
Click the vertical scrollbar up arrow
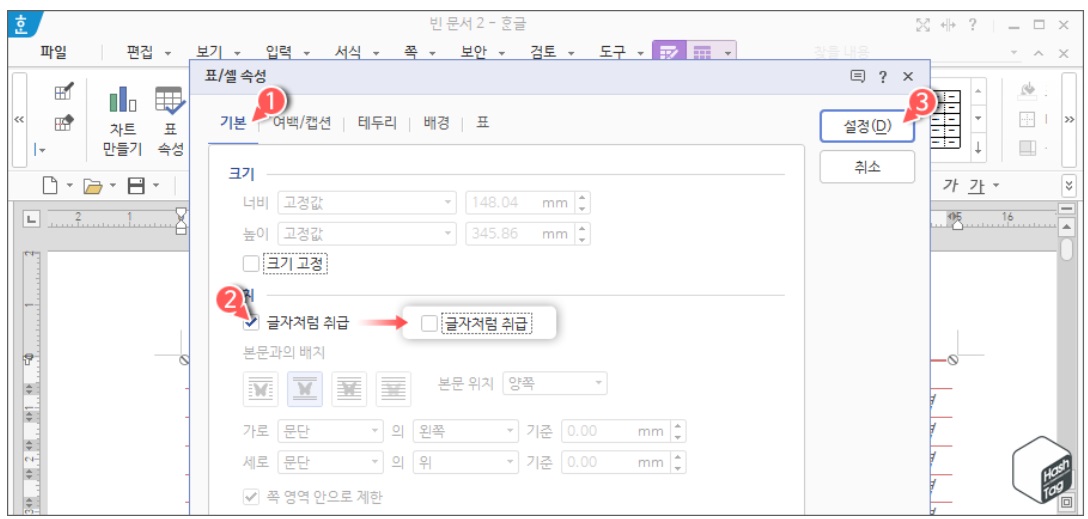pos(1066,226)
